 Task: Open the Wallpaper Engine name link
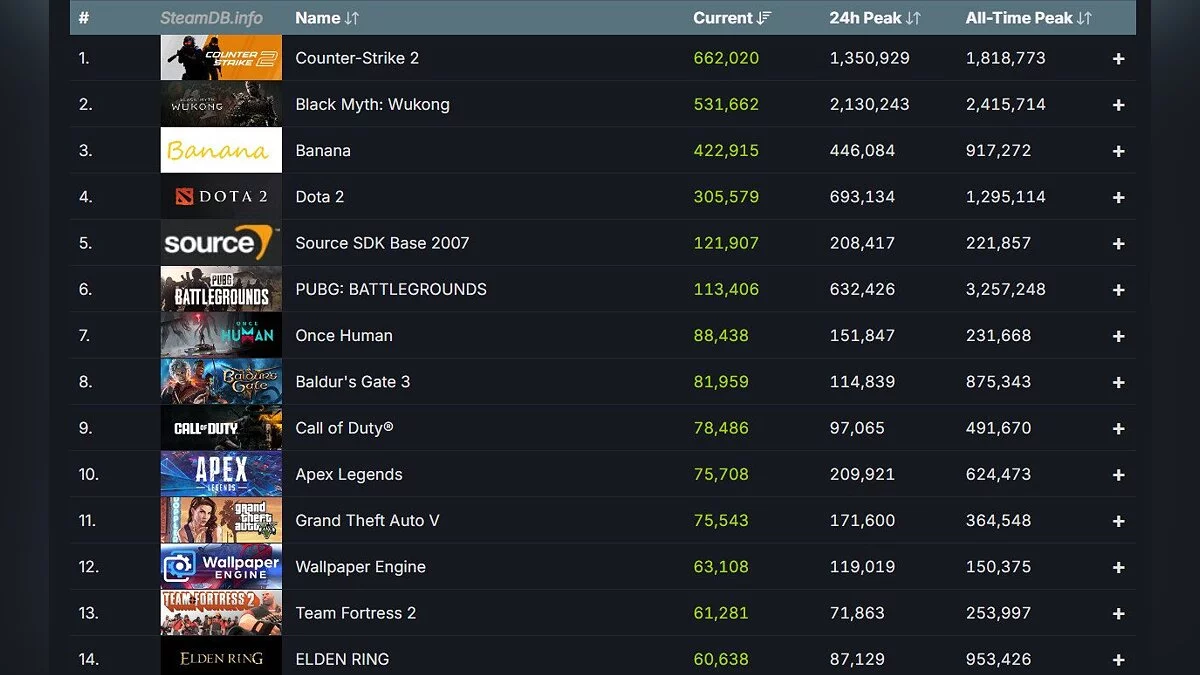(361, 566)
